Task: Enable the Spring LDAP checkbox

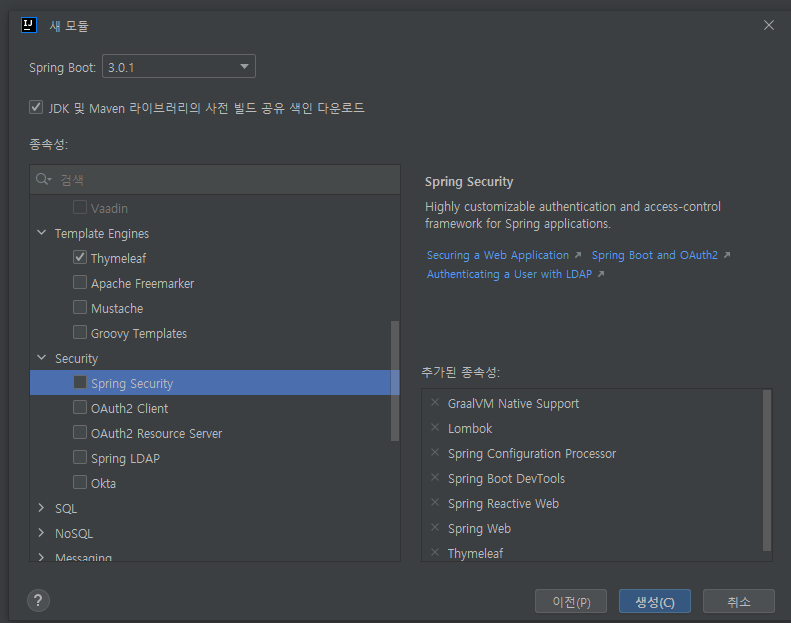Action: (80, 457)
